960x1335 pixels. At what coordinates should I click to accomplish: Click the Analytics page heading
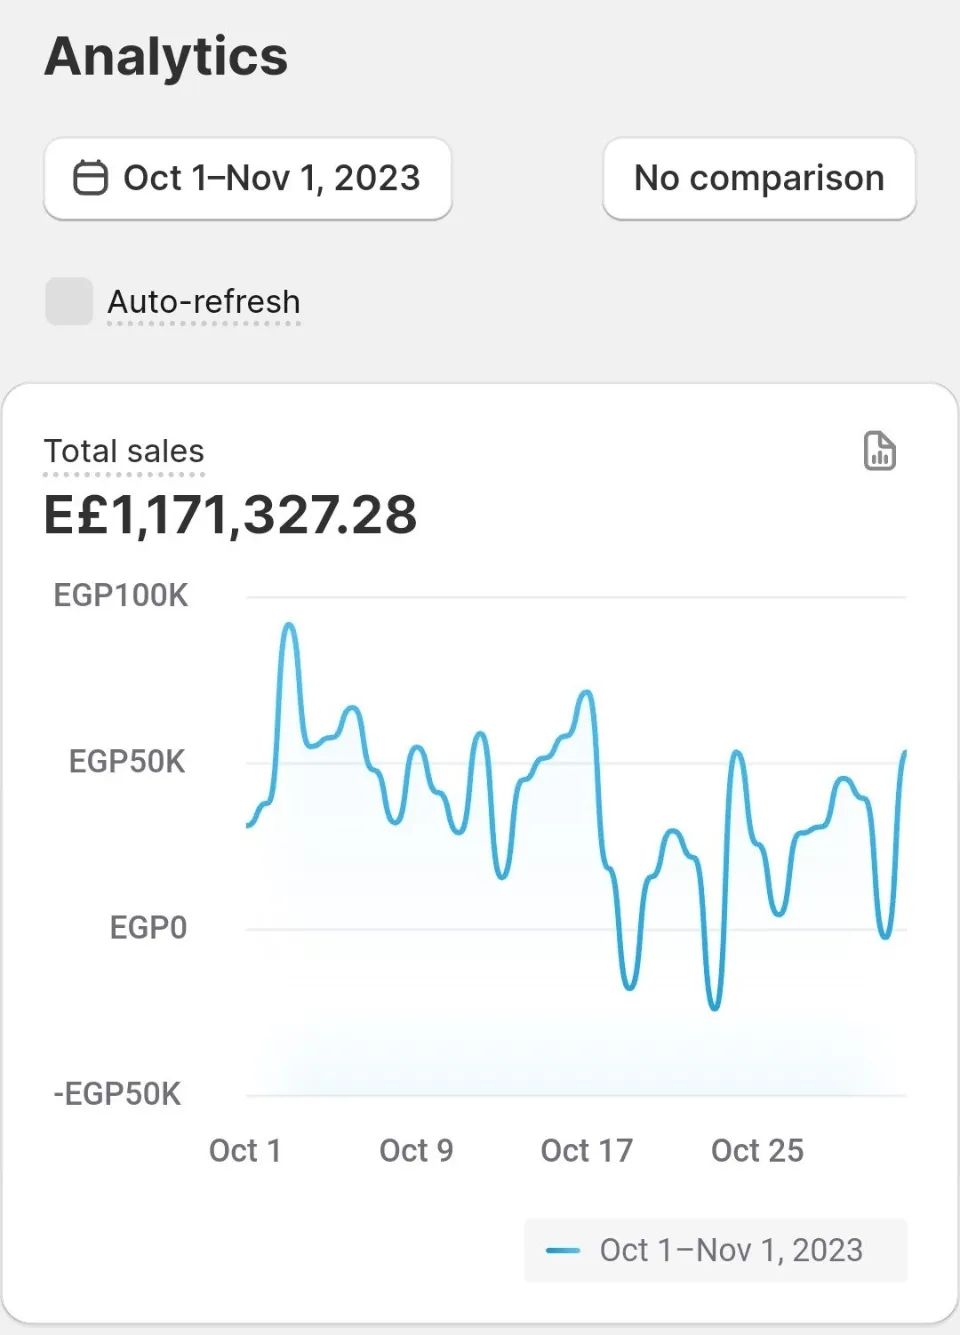(166, 56)
